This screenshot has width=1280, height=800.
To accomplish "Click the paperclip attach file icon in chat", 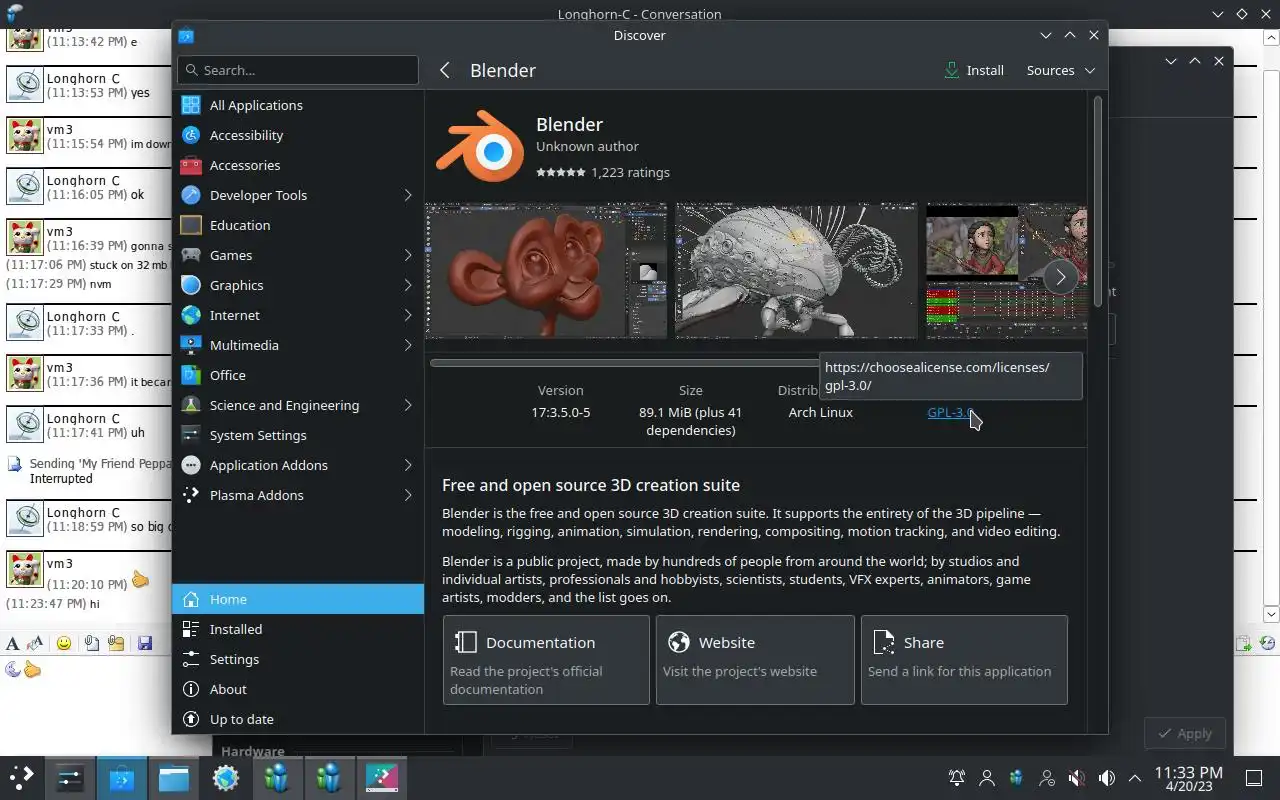I will [91, 643].
